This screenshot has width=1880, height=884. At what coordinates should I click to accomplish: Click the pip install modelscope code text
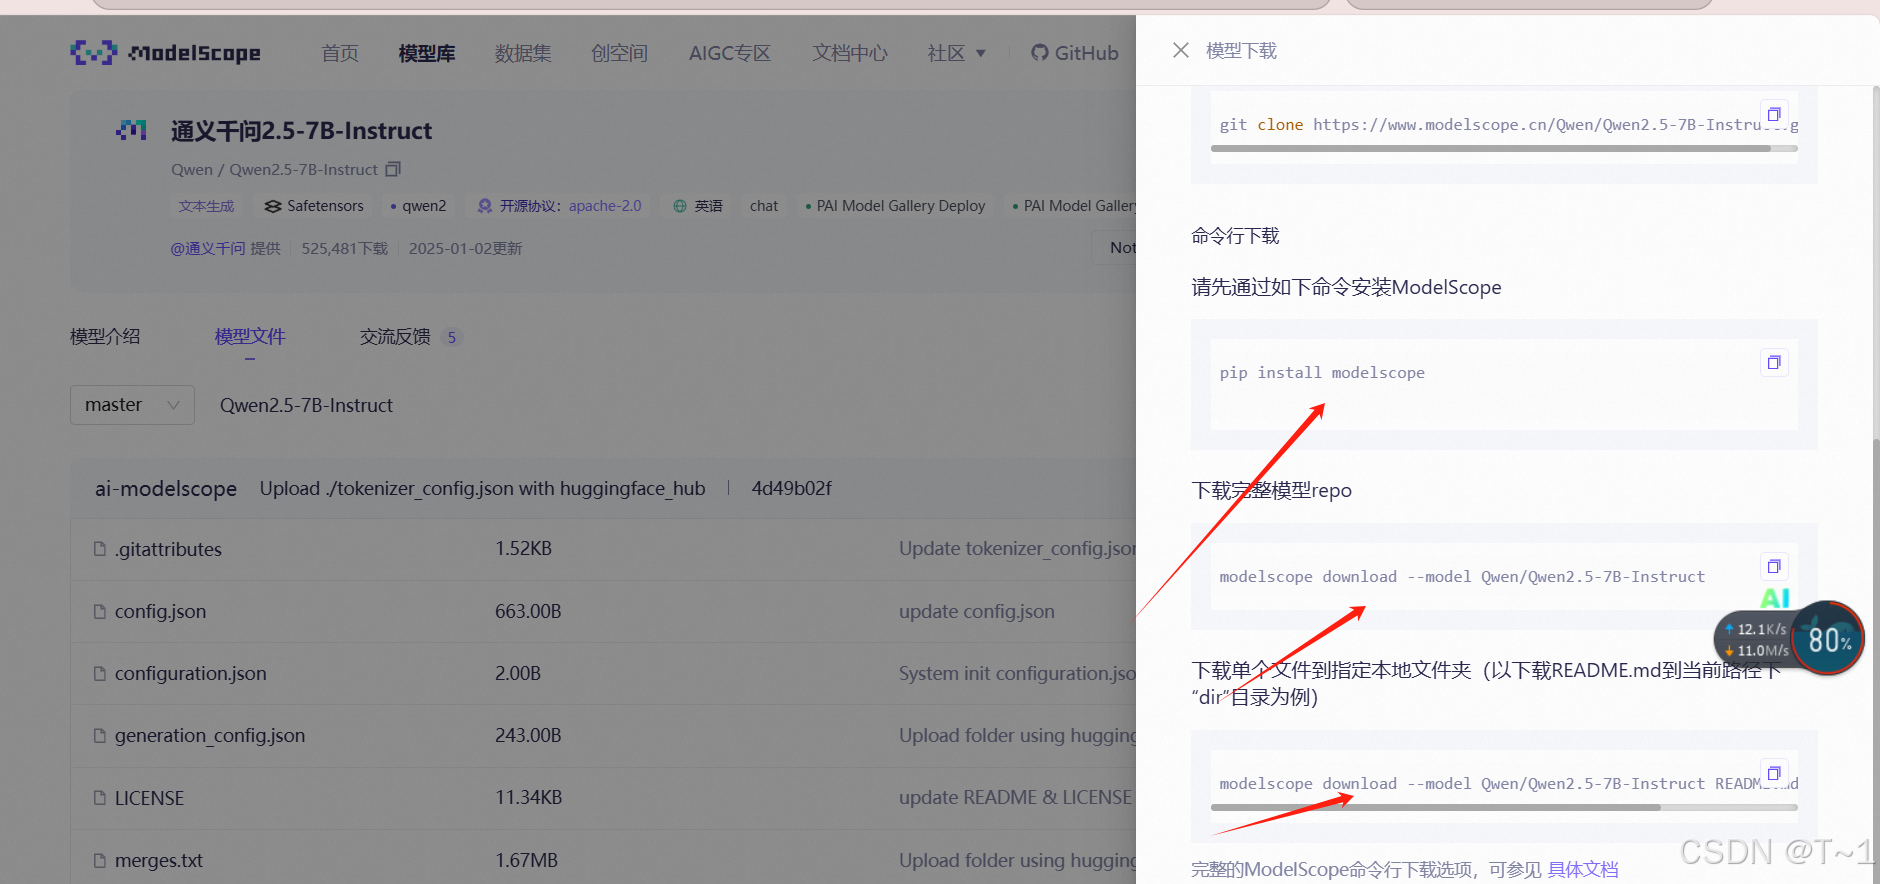(1322, 372)
